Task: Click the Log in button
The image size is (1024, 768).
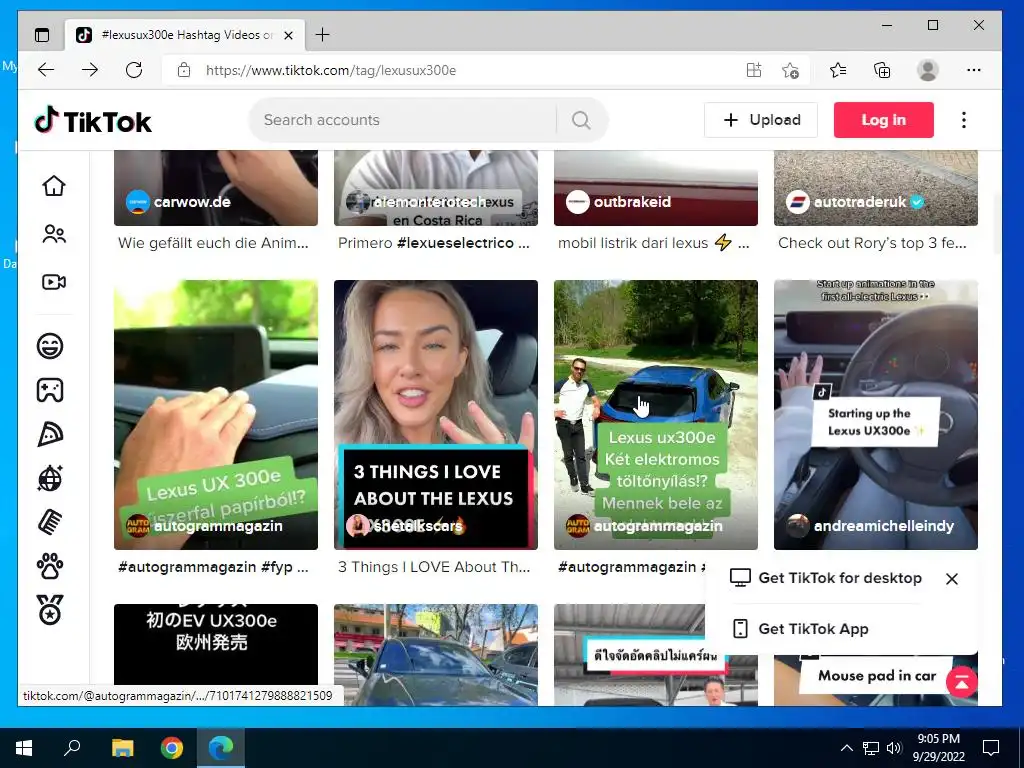Action: pyautogui.click(x=884, y=120)
